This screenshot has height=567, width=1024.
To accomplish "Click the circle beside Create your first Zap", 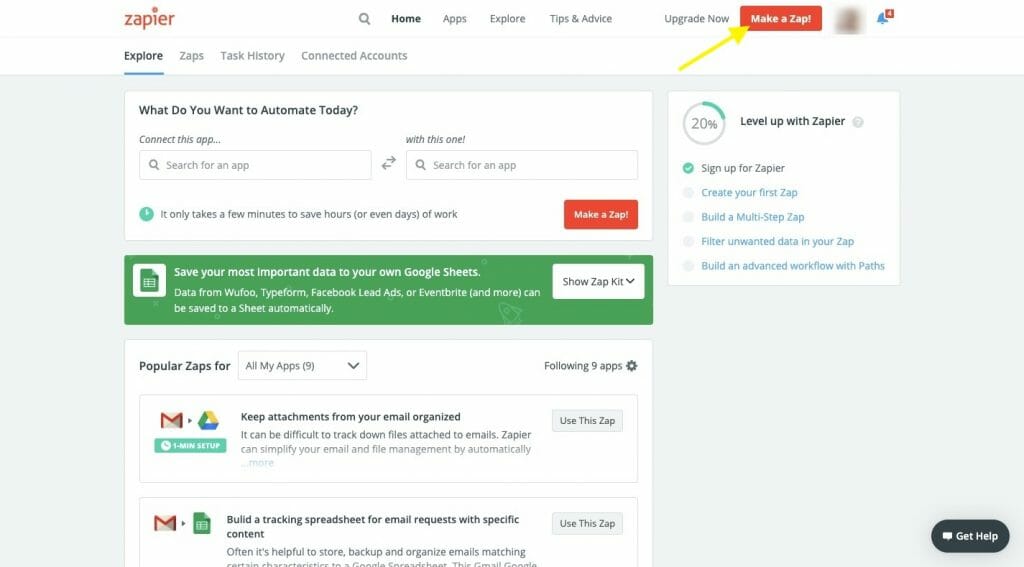I will [688, 193].
